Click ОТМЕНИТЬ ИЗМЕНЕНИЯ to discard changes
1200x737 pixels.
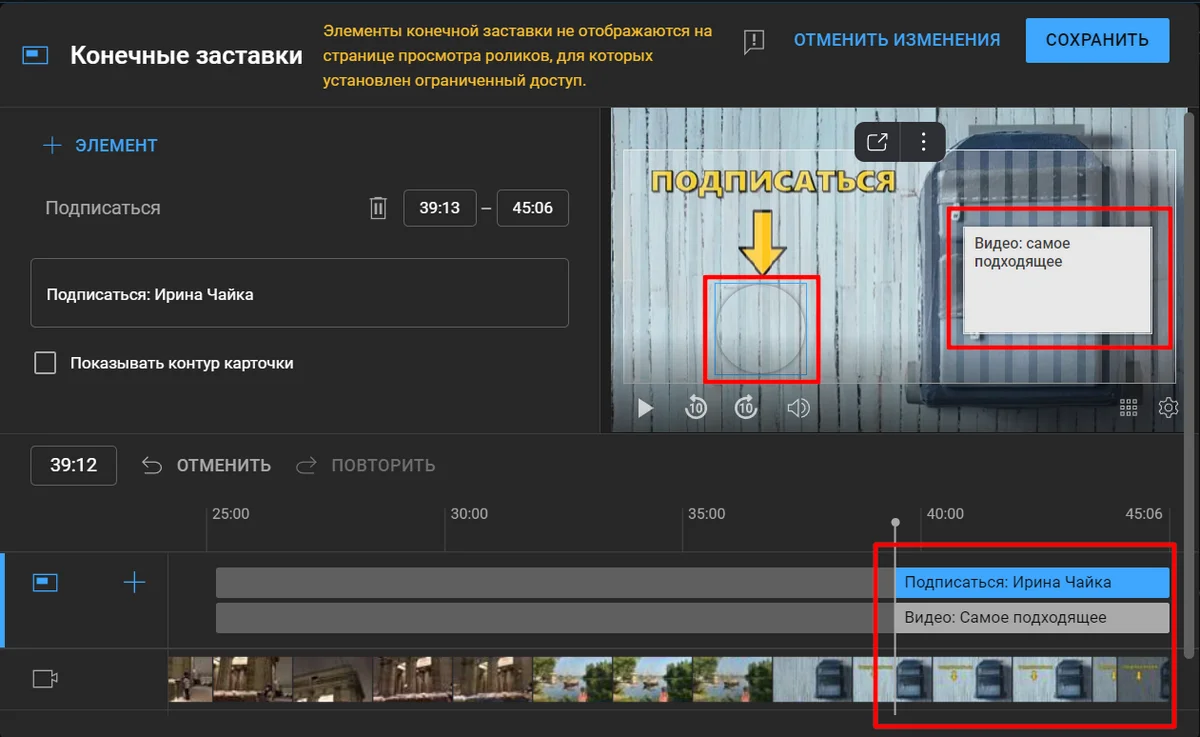coord(896,40)
